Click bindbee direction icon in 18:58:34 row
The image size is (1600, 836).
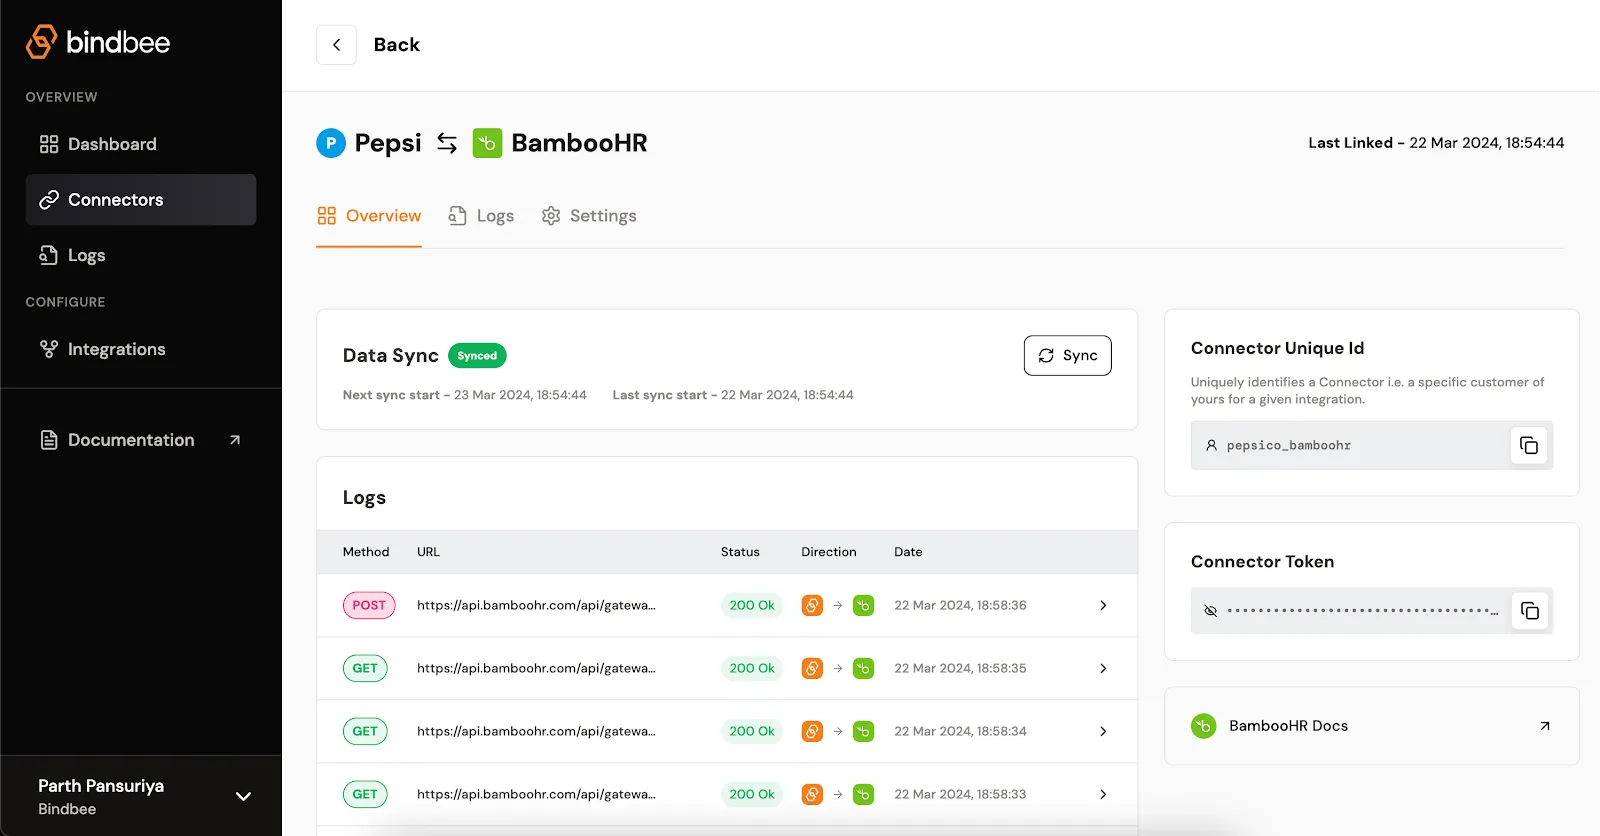coord(812,731)
